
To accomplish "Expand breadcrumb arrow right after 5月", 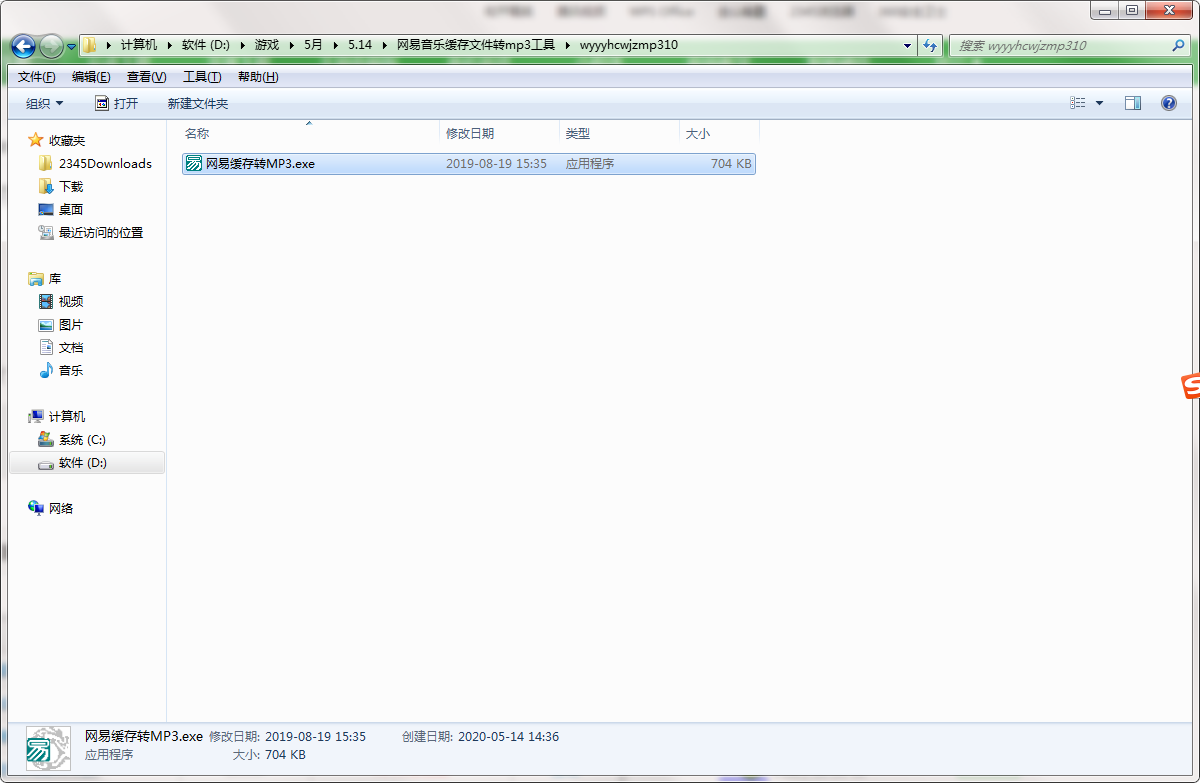I will (x=337, y=45).
